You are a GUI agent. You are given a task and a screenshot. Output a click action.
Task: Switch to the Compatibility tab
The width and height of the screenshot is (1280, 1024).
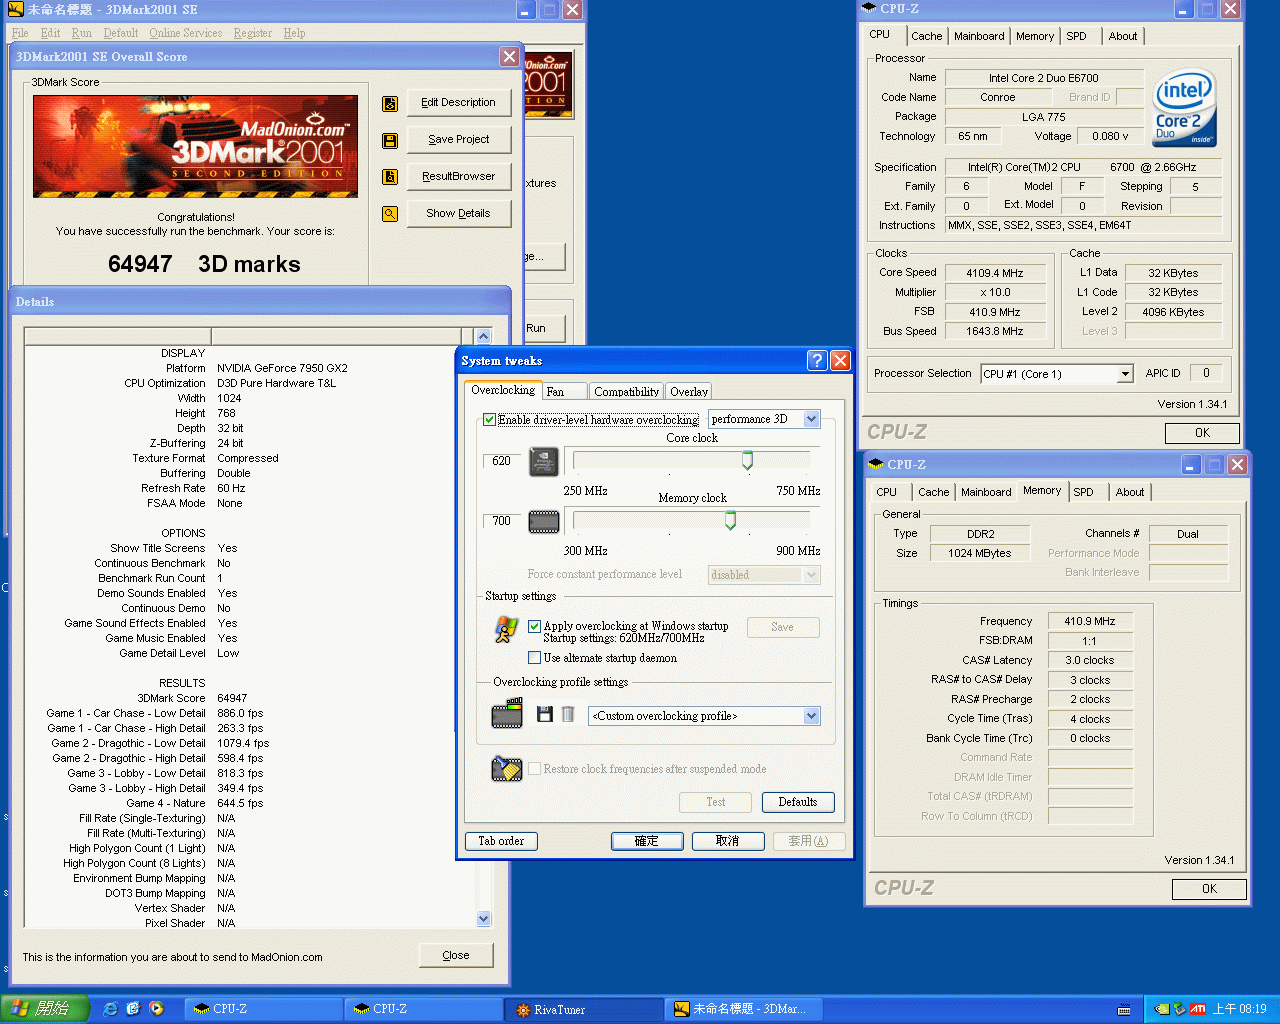click(626, 392)
